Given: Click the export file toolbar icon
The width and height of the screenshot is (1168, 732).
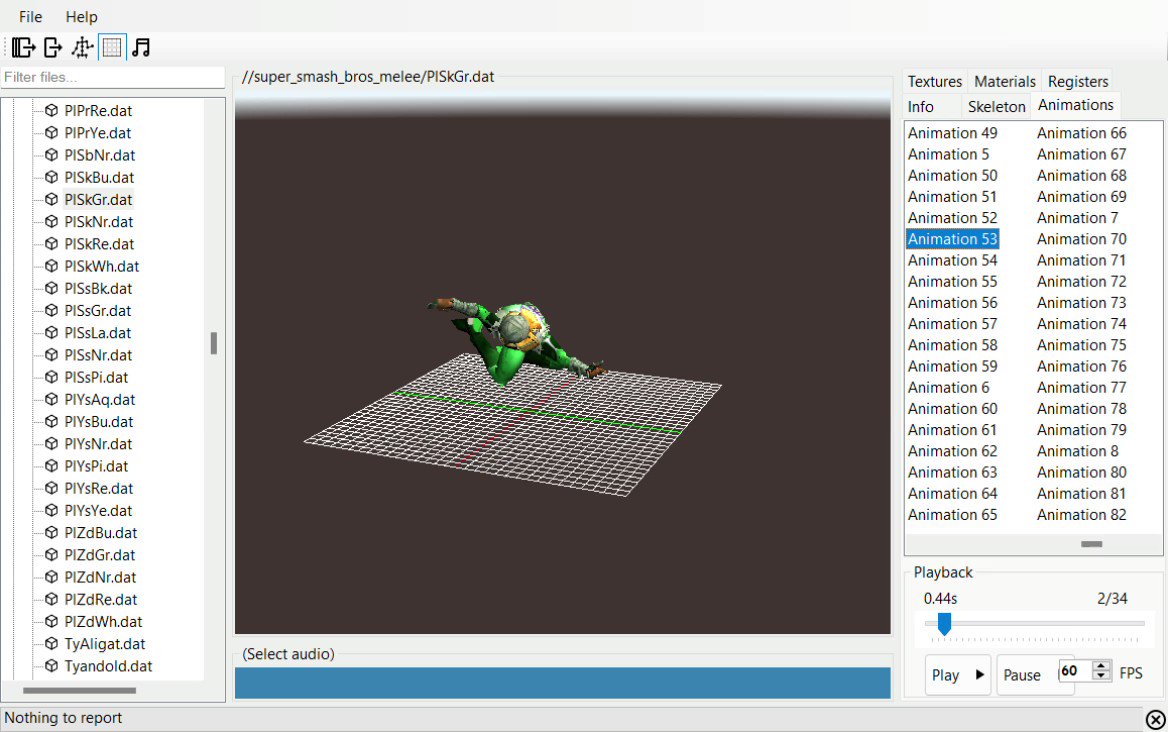Looking at the screenshot, I should (53, 48).
